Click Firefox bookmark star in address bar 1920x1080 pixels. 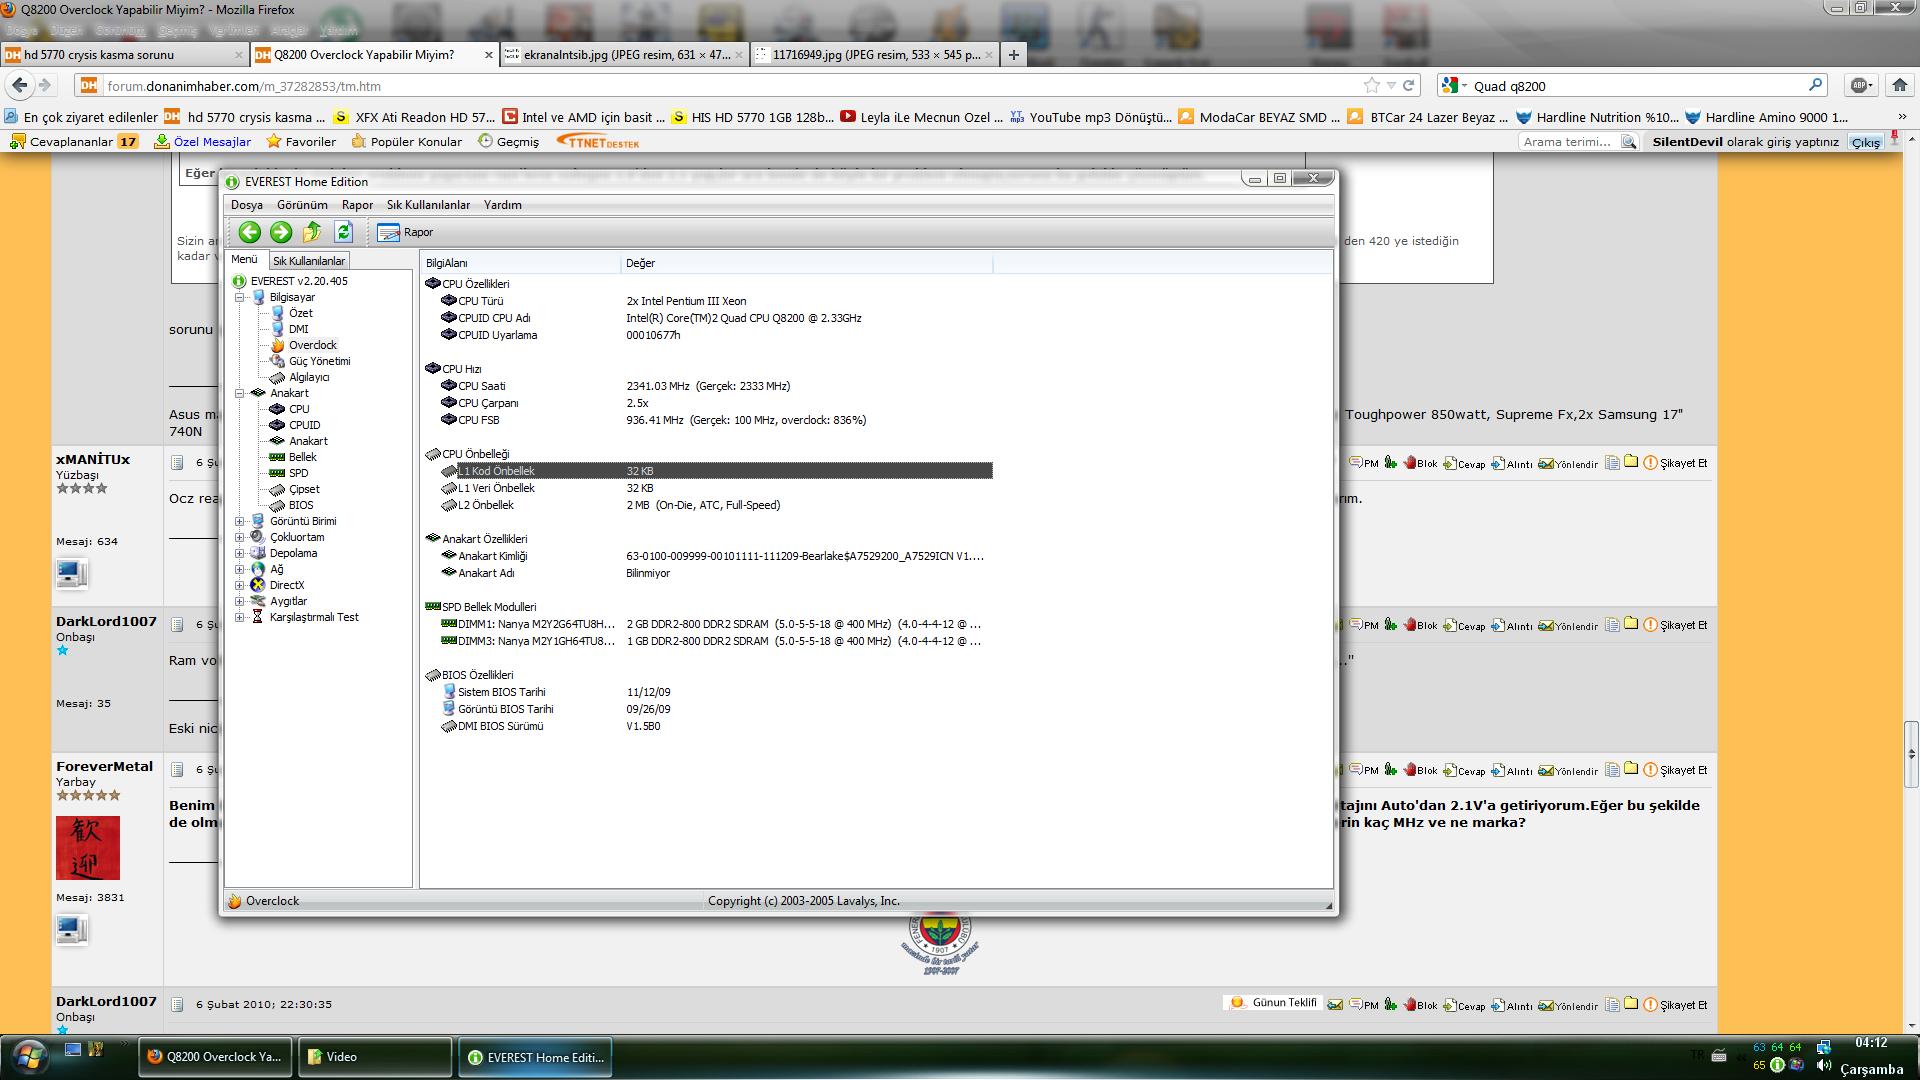click(x=1371, y=86)
